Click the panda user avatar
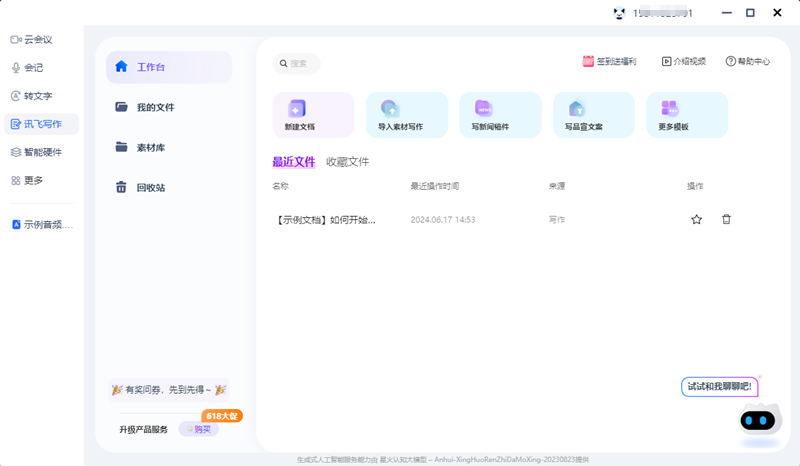 coord(619,13)
